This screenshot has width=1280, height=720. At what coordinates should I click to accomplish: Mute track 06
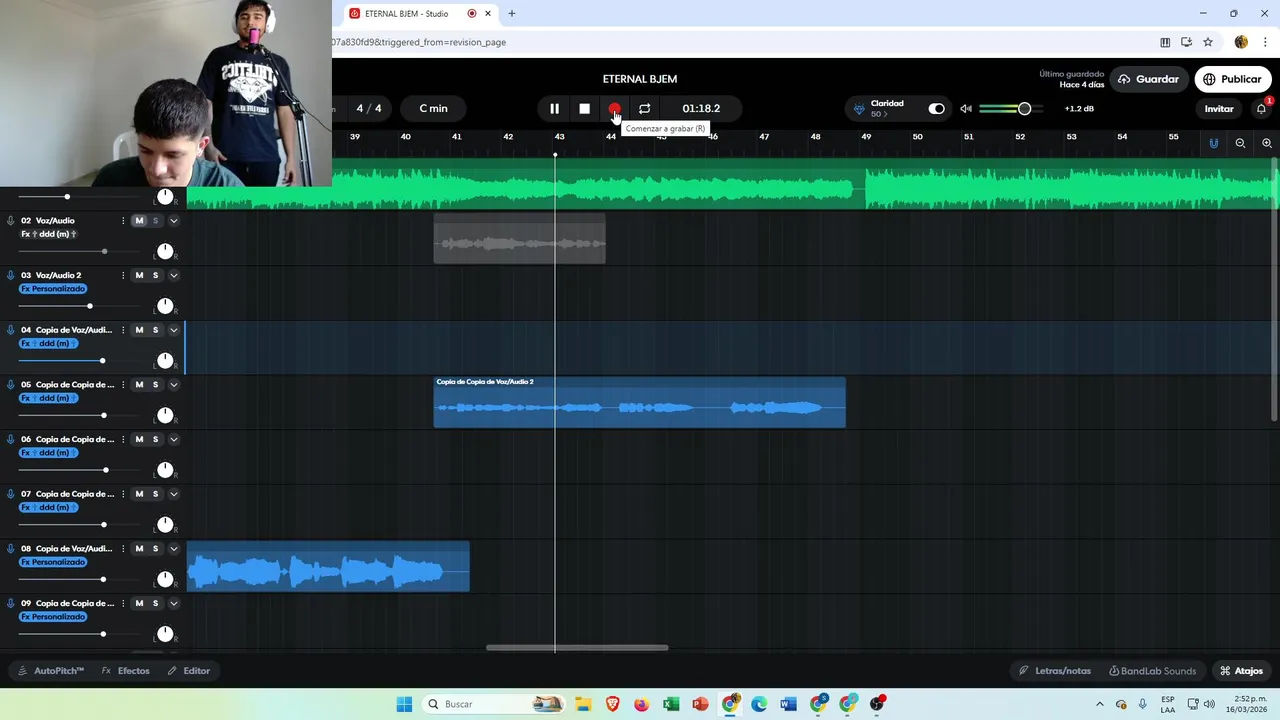(x=139, y=439)
